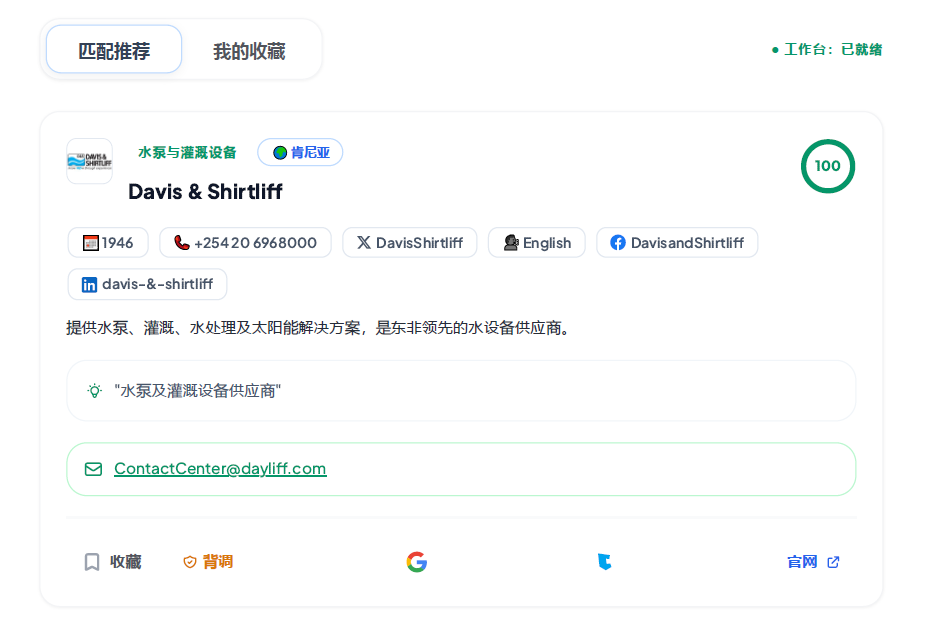This screenshot has width=930, height=636.
Task: Click the 肯尼亚 country tag
Action: point(300,152)
